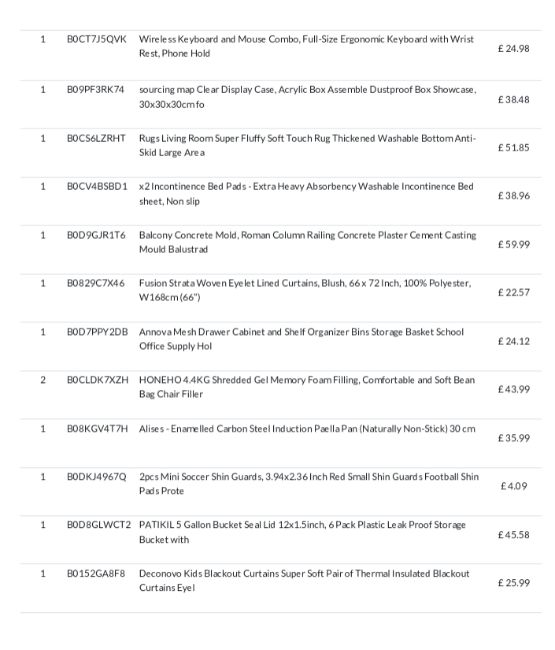Select Balcony Concrete Mold description text

[x=308, y=242]
